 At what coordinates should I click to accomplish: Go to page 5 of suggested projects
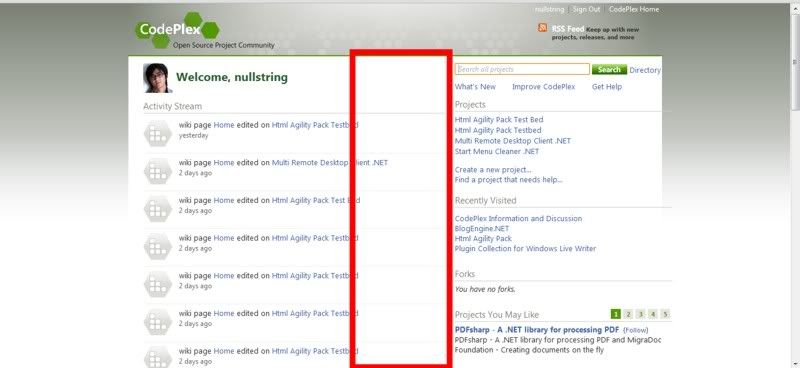[x=665, y=314]
